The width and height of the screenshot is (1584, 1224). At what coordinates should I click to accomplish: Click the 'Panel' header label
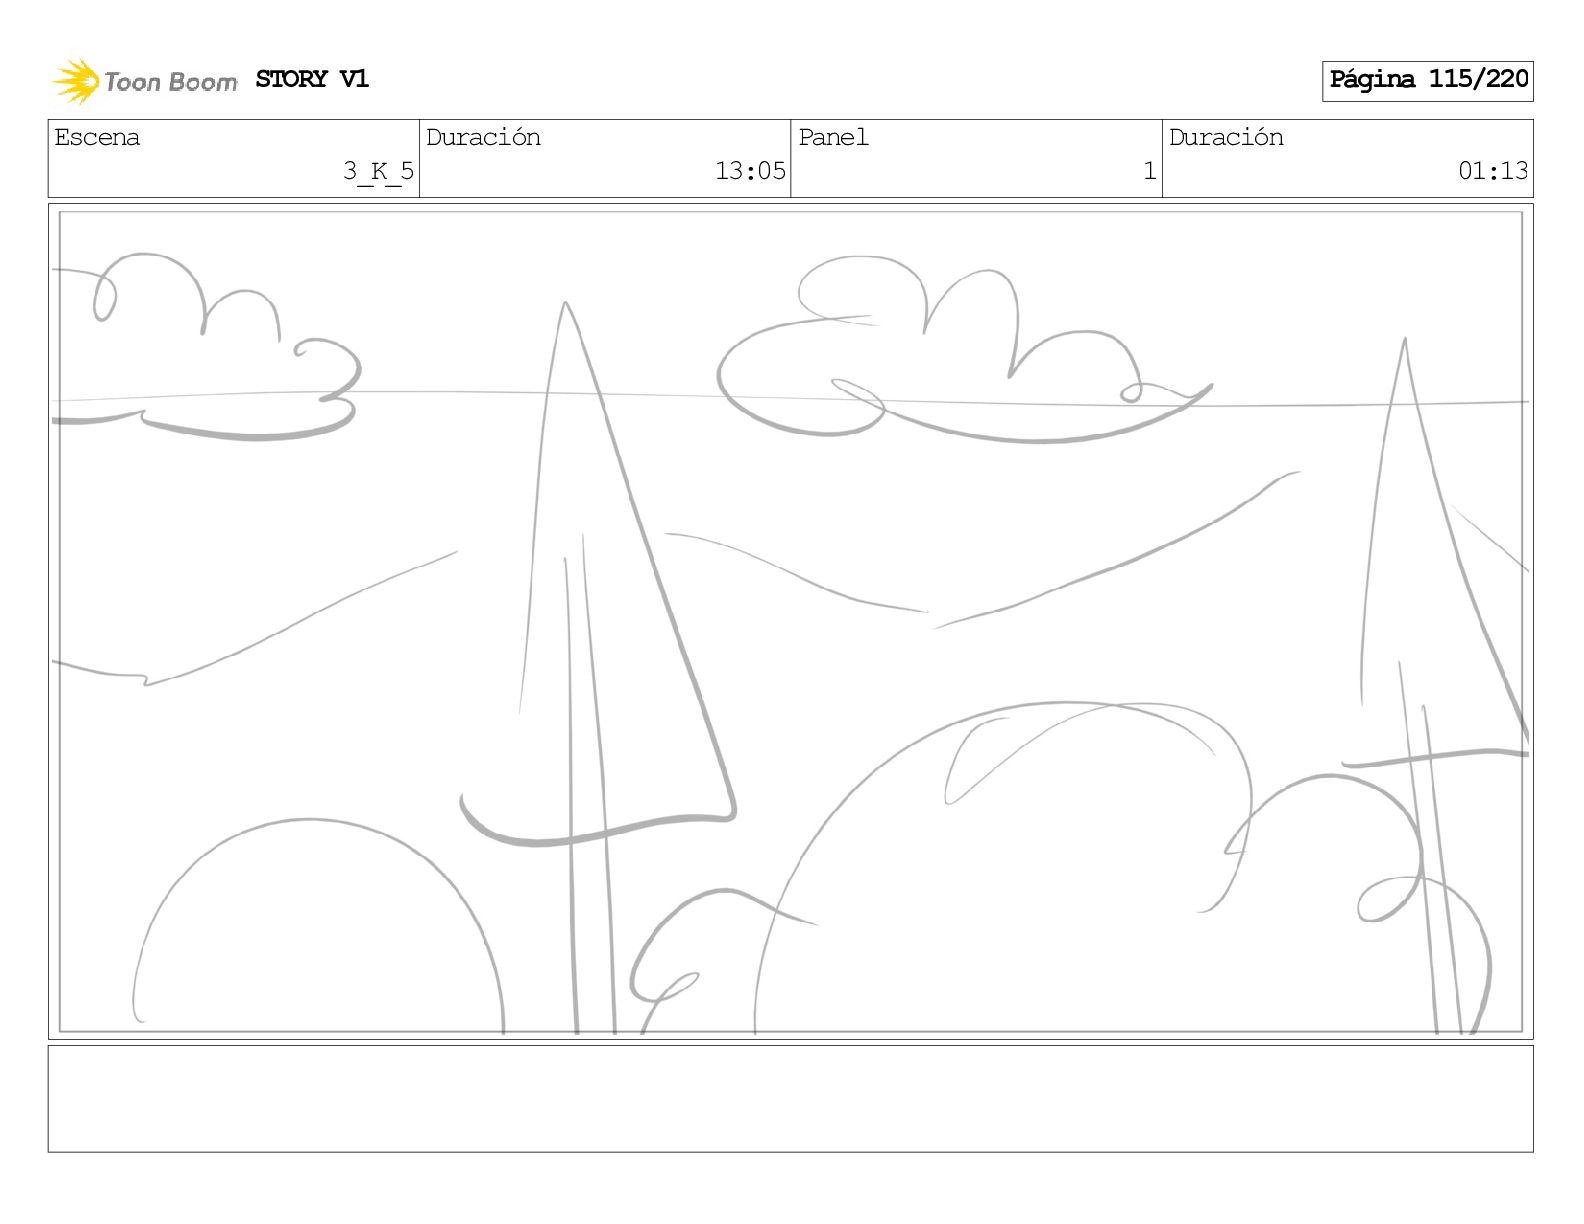point(833,138)
